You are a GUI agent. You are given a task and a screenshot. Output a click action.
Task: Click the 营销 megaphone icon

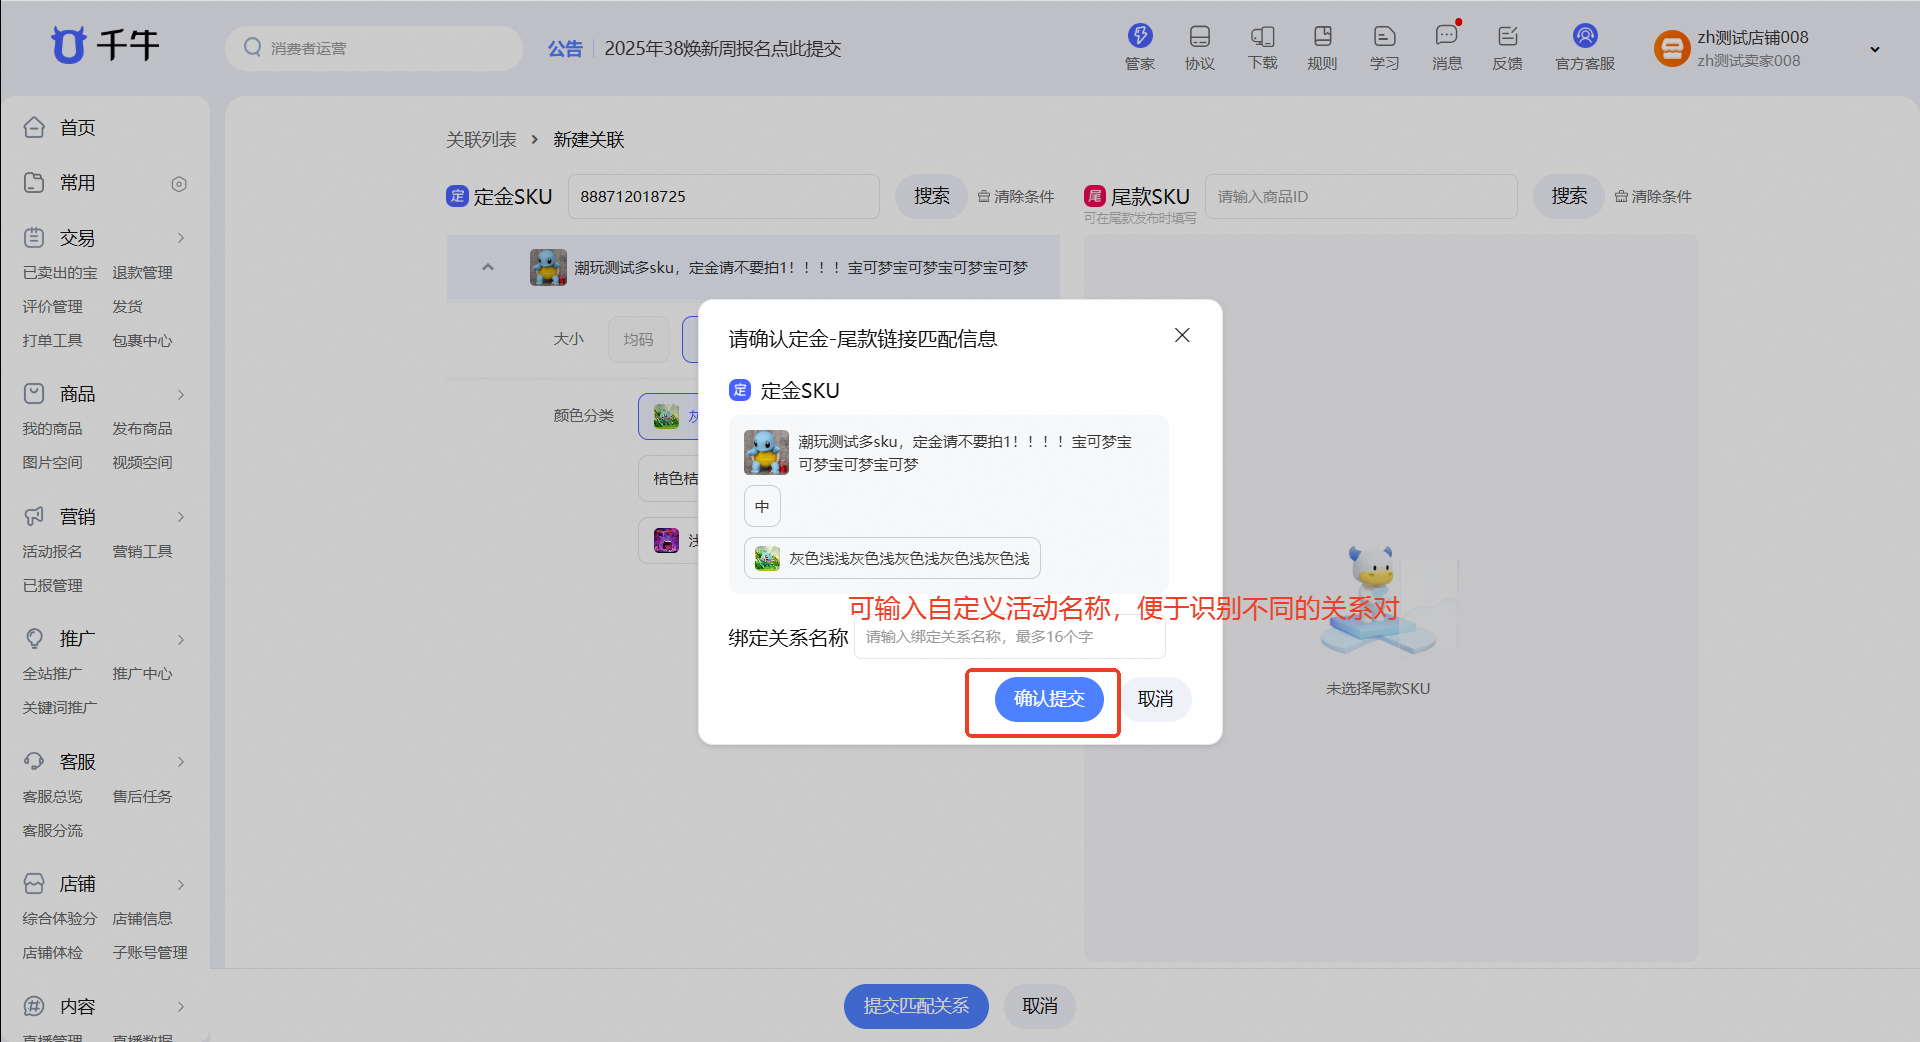(x=34, y=516)
